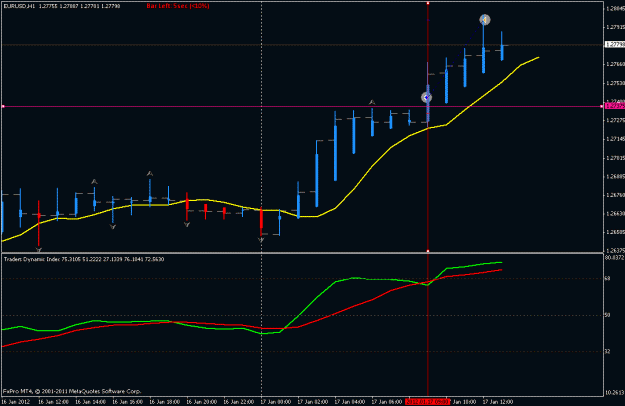This screenshot has width=625, height=406.
Task: Click the up fractal arrow above the 16 Jan 18:00 candle
Action: click(x=150, y=174)
